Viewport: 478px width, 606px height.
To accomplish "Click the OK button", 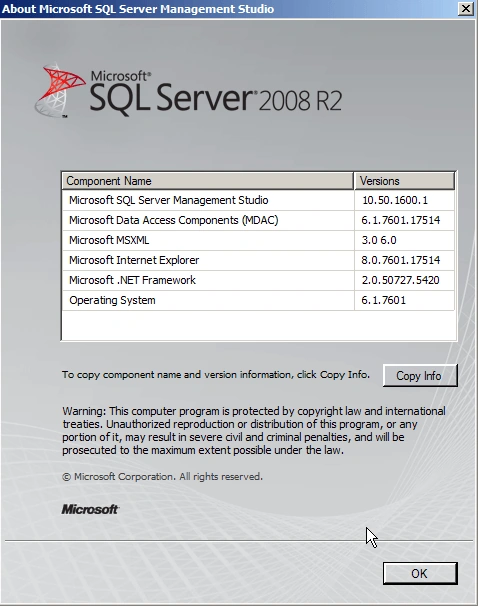I will point(420,573).
